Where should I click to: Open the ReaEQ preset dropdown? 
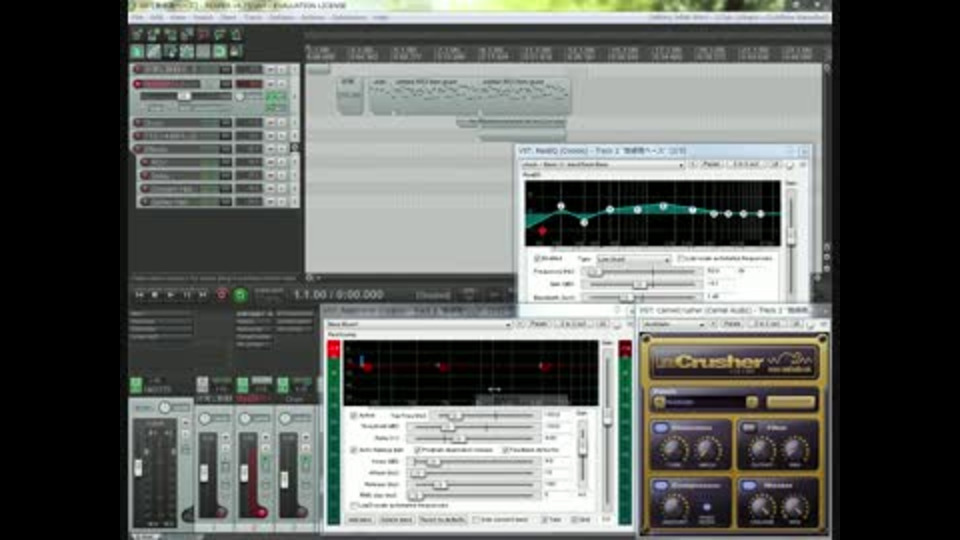point(602,165)
